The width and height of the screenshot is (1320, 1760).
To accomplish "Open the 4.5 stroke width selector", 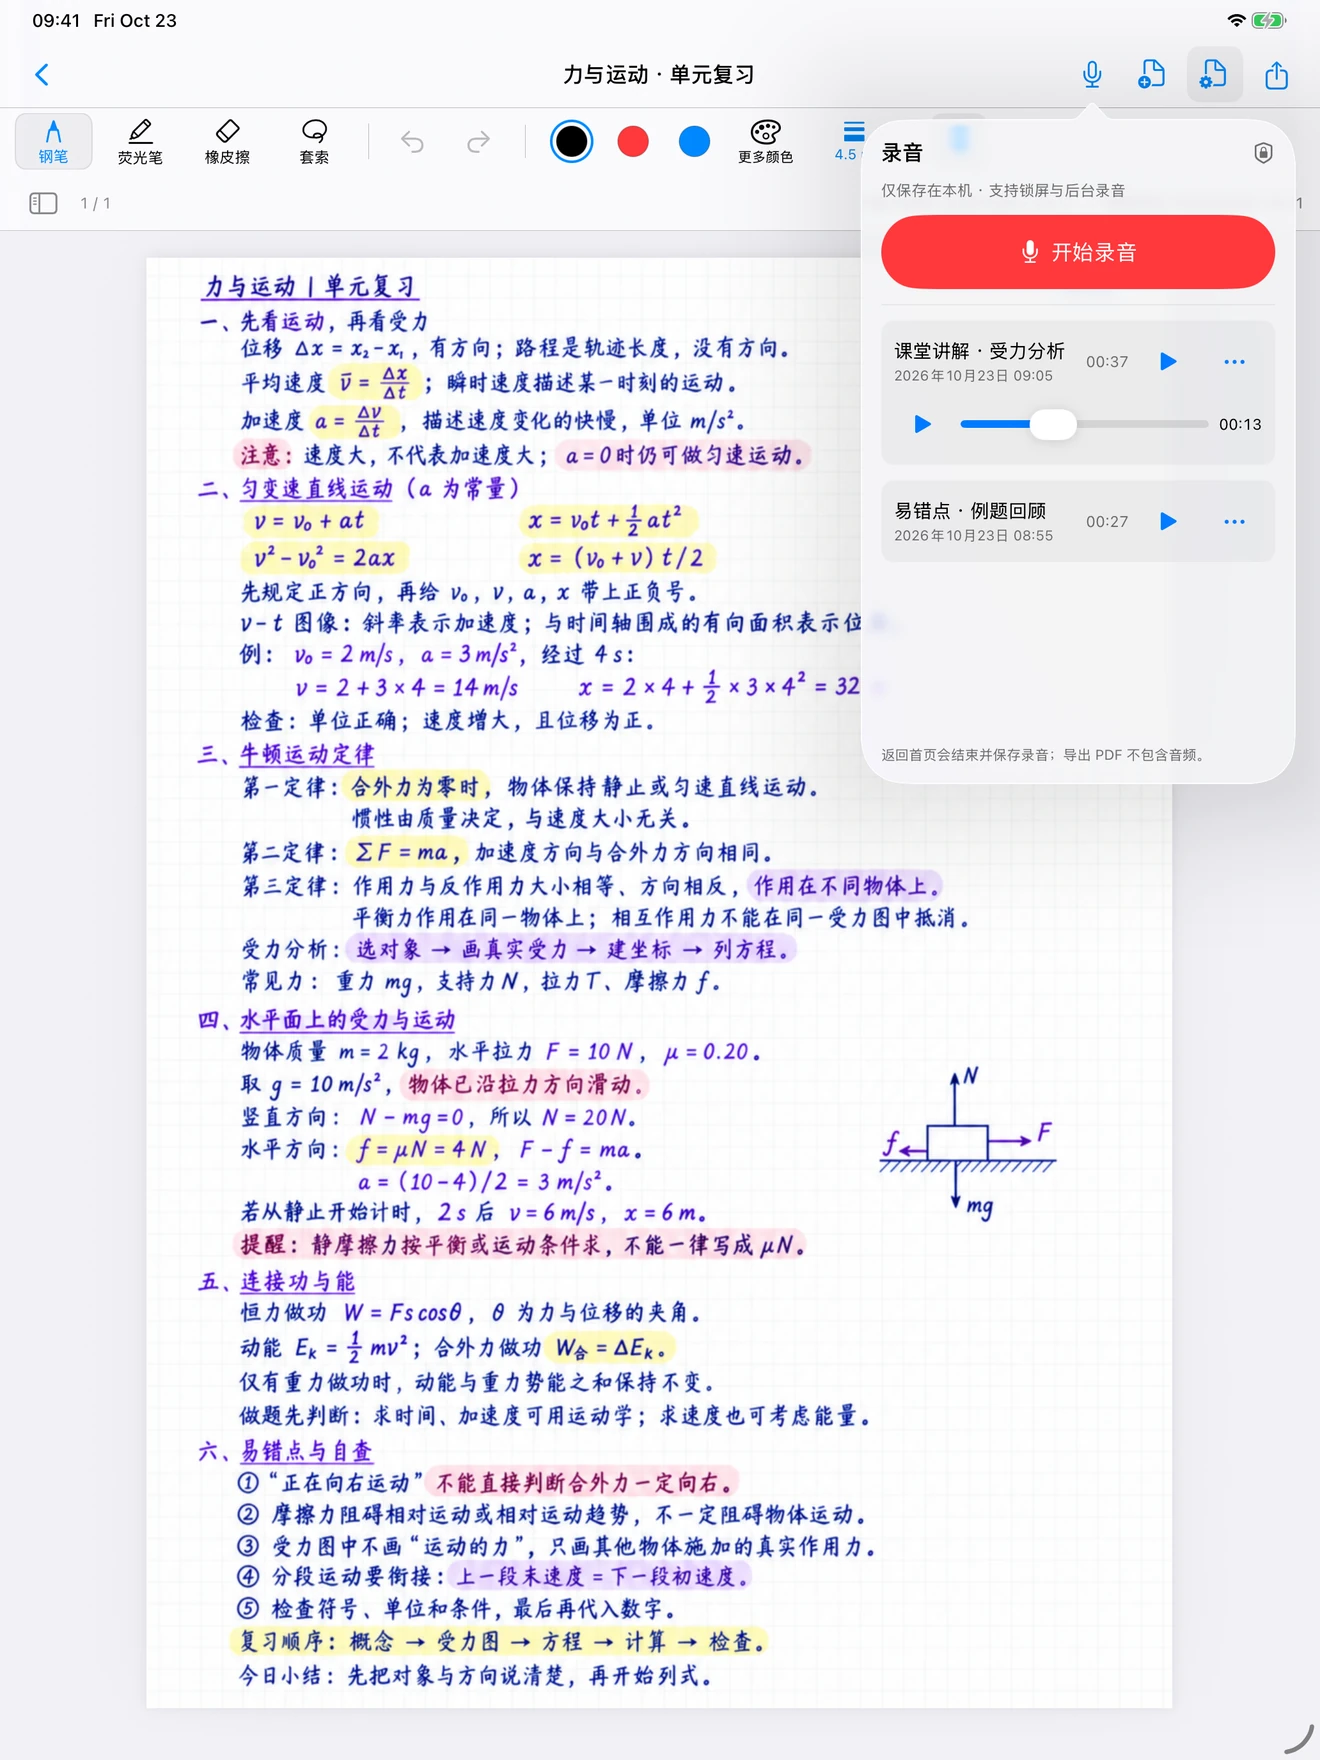I will (850, 141).
